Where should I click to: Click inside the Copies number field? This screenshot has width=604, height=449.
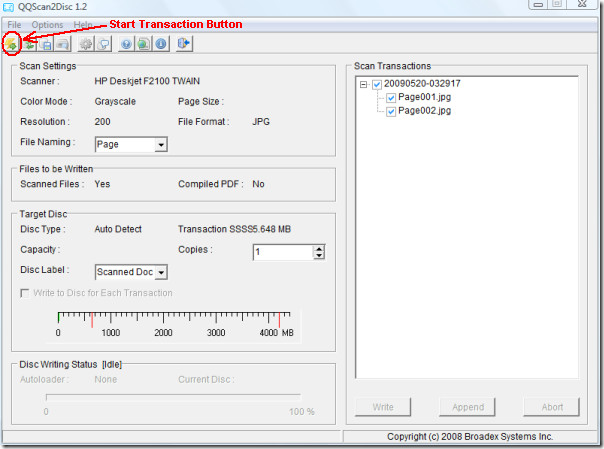pyautogui.click(x=283, y=252)
